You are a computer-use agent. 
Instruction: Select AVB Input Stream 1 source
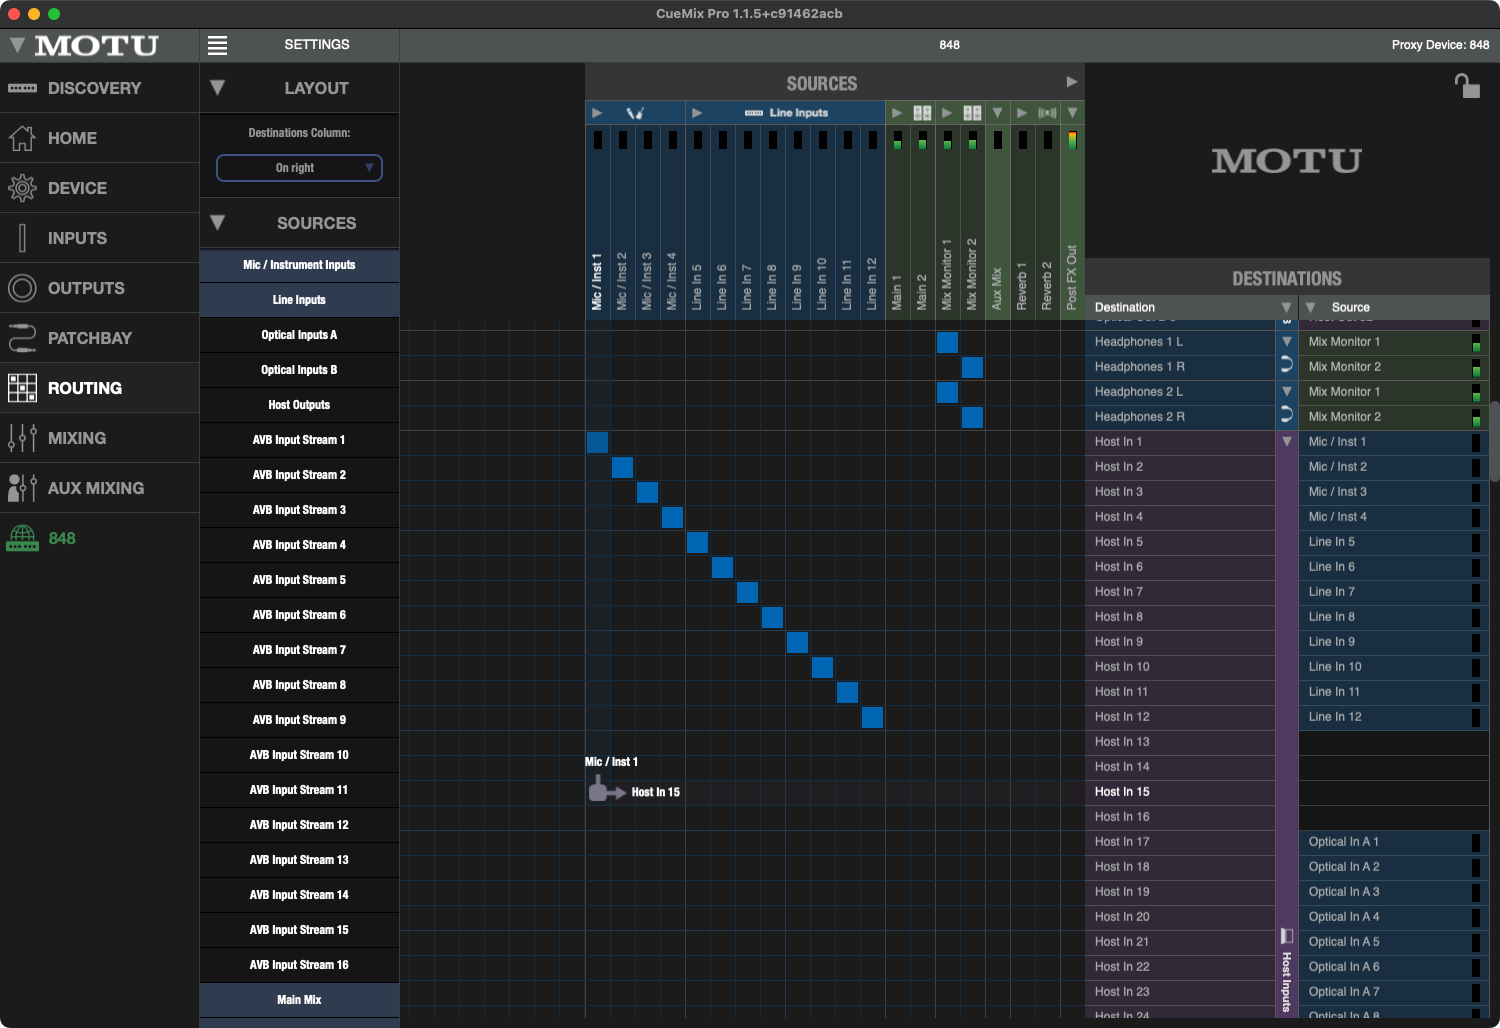(299, 440)
